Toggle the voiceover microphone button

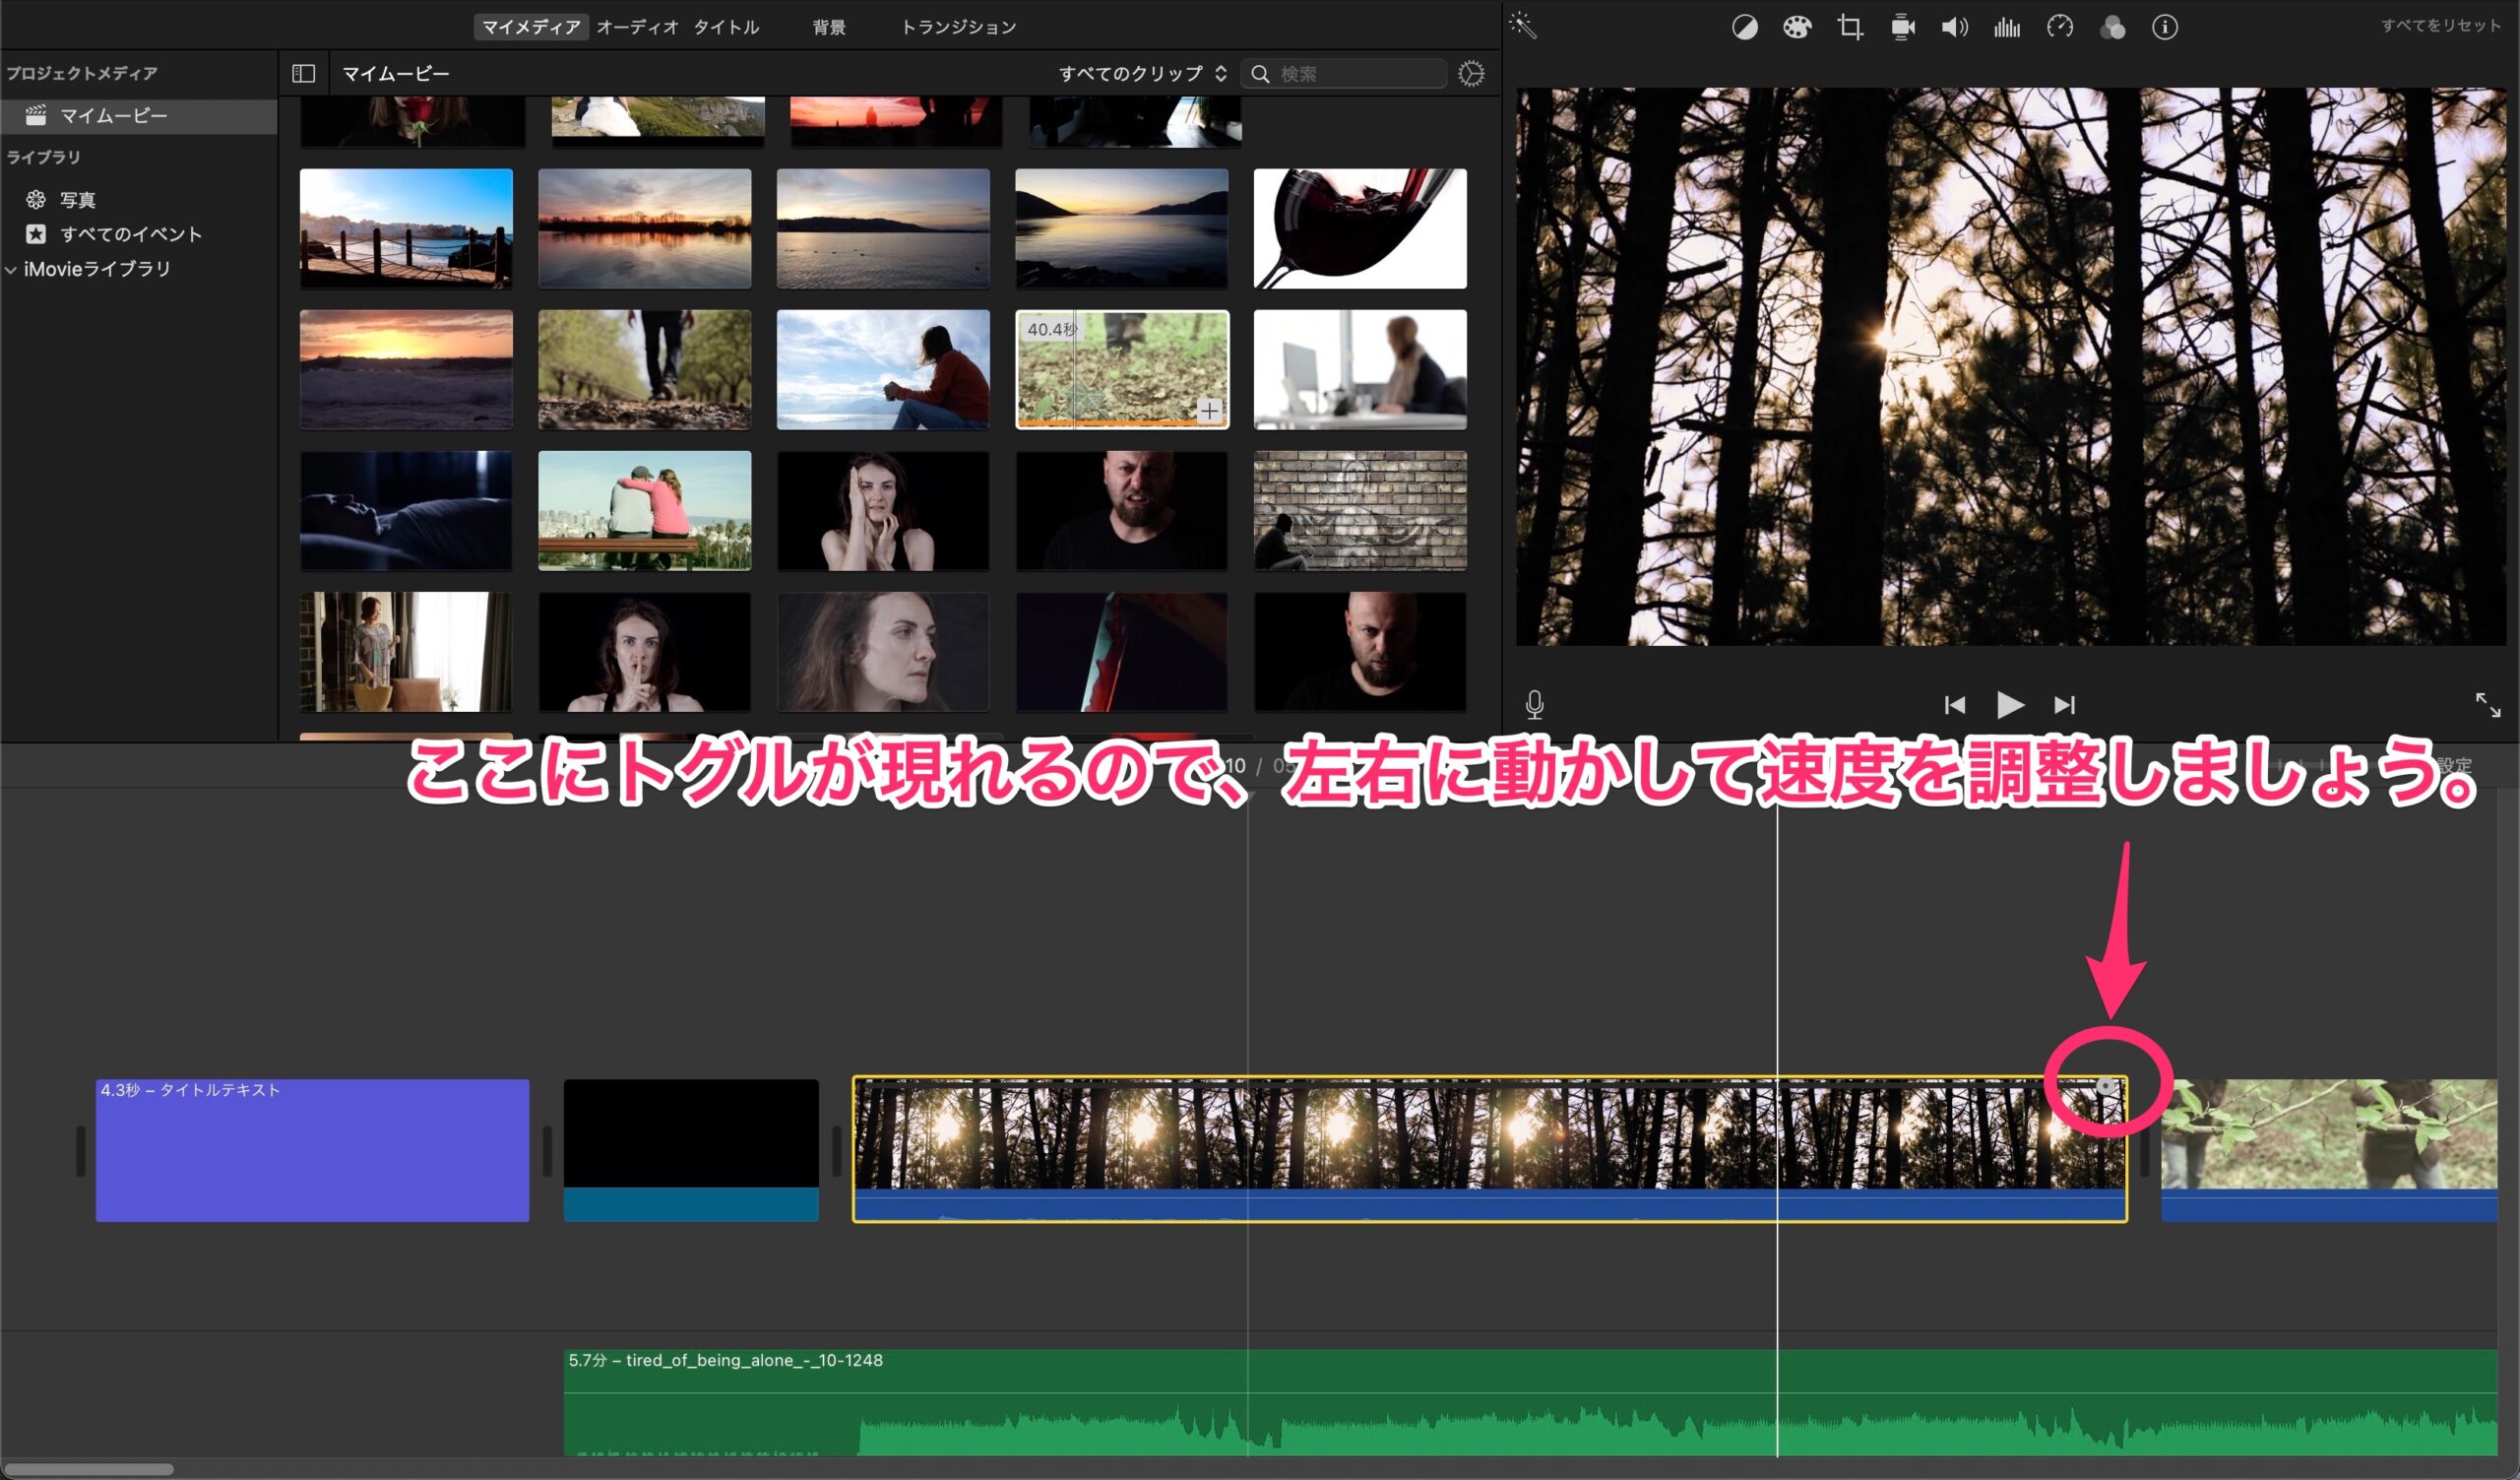click(x=1534, y=705)
